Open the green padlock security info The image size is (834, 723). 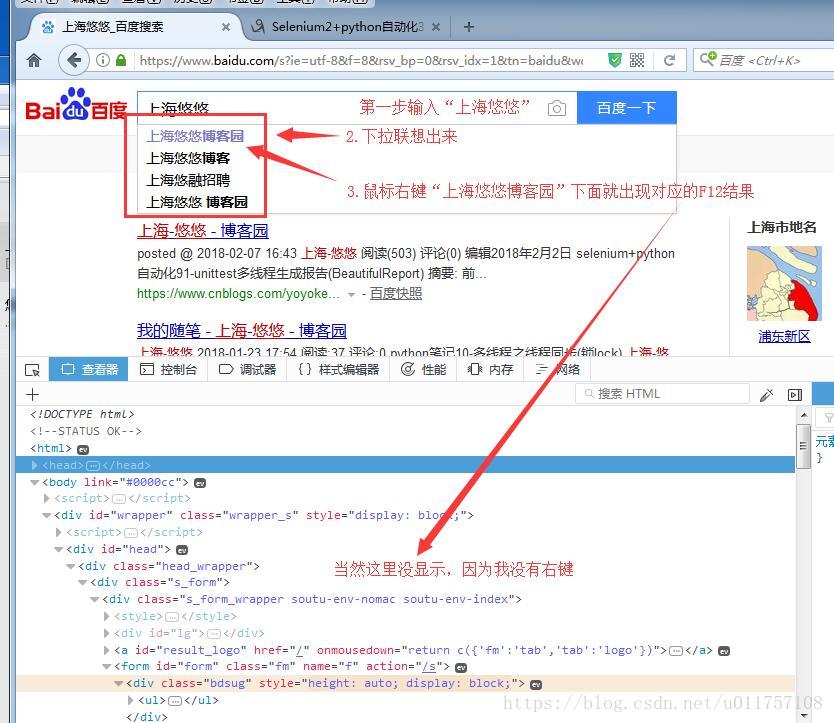click(x=121, y=60)
